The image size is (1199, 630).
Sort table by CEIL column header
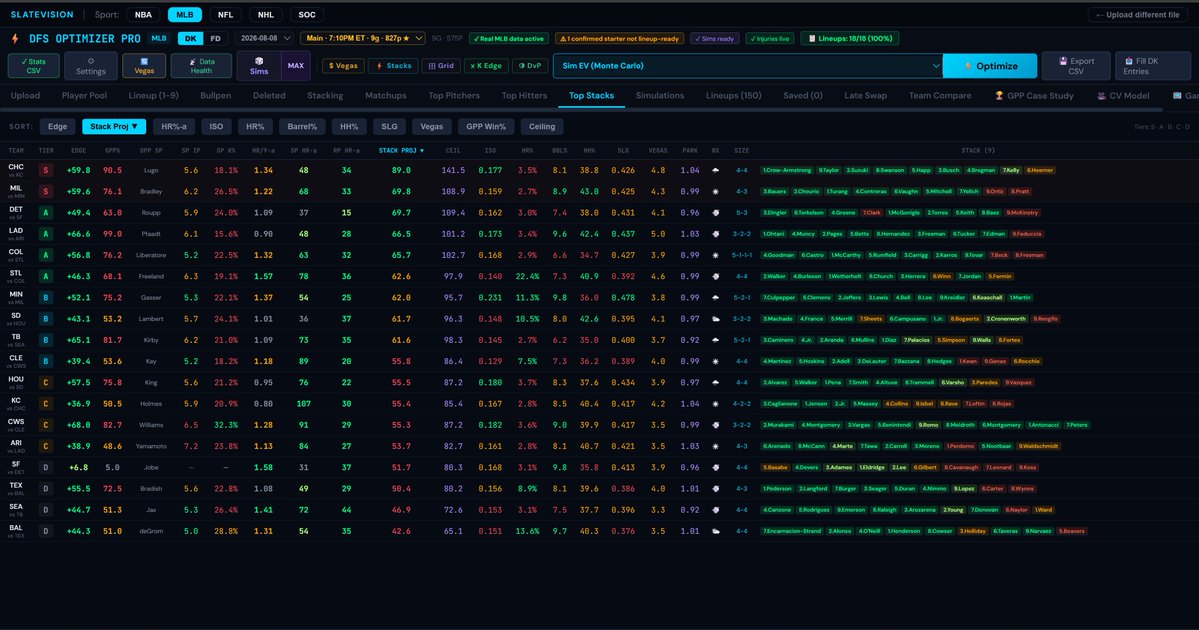(453, 151)
